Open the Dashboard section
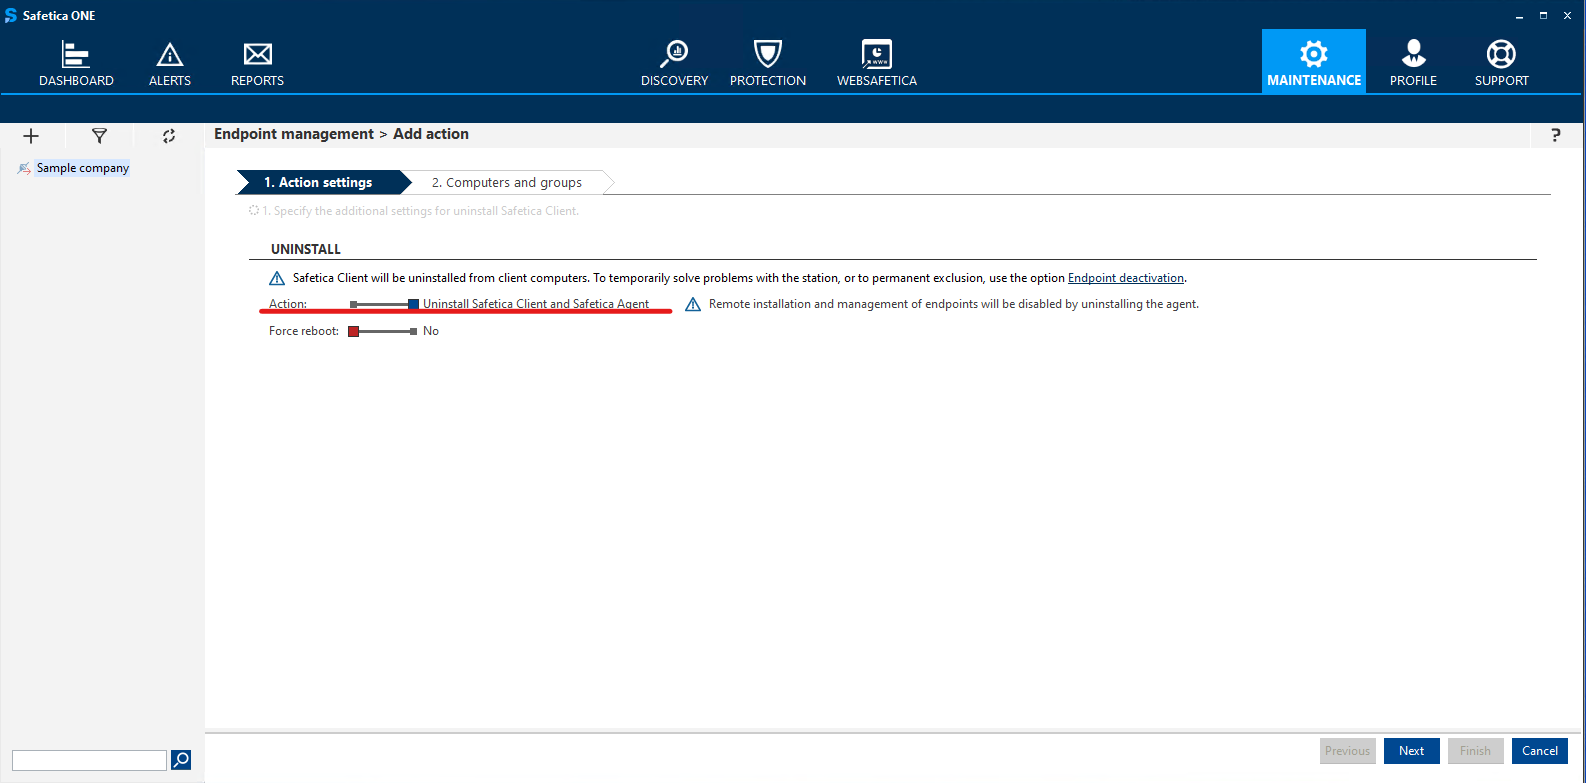Screen dimensions: 1586x783 pyautogui.click(x=76, y=63)
